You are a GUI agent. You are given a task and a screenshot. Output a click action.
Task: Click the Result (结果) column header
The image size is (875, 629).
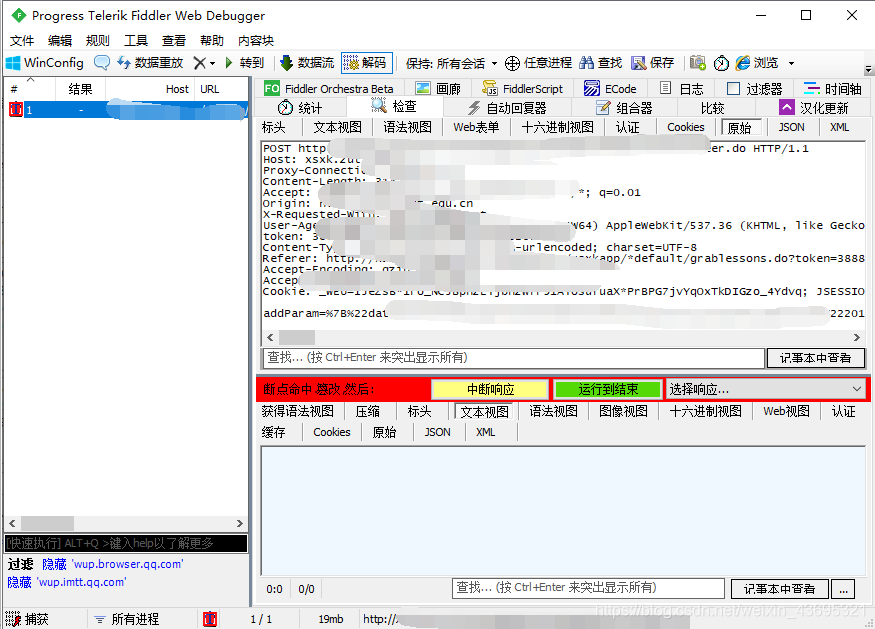(x=80, y=89)
